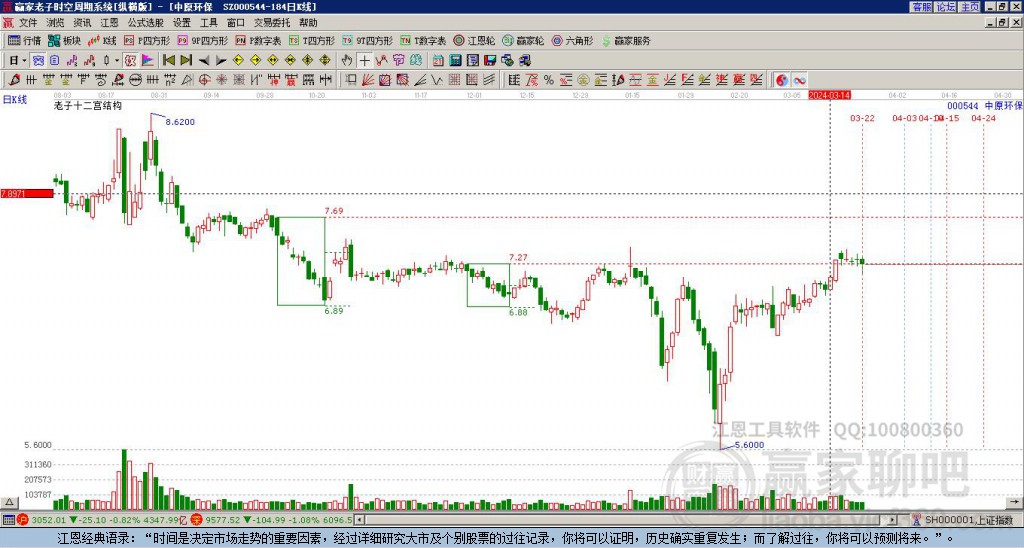
Task: Click the red 7.8971 price tag
Action: (x=27, y=194)
